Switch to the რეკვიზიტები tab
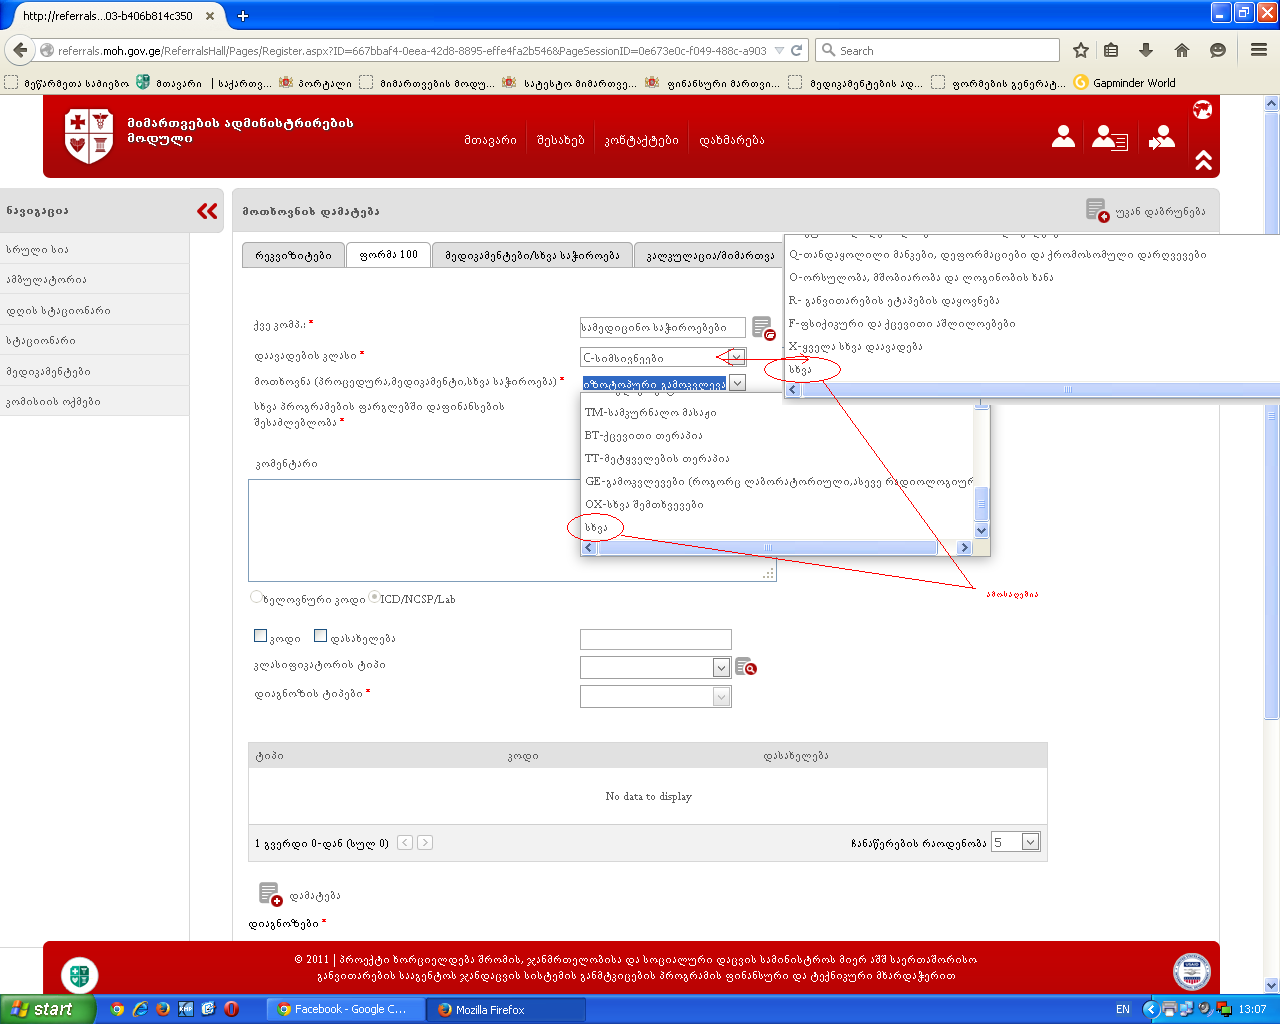This screenshot has height=1024, width=1280. click(293, 255)
